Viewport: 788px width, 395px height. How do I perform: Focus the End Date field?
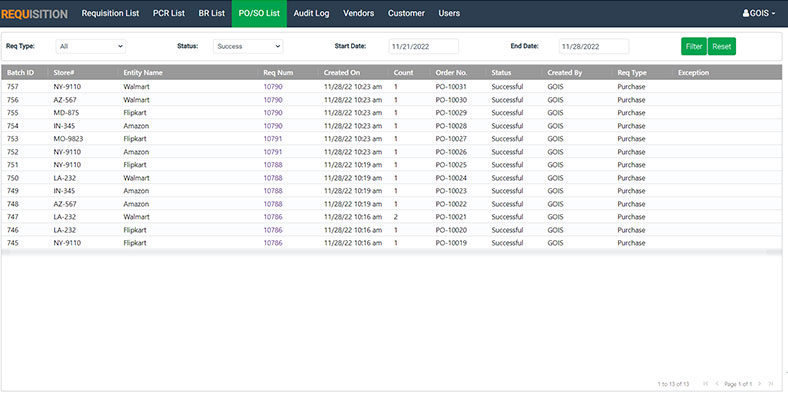pyautogui.click(x=594, y=46)
